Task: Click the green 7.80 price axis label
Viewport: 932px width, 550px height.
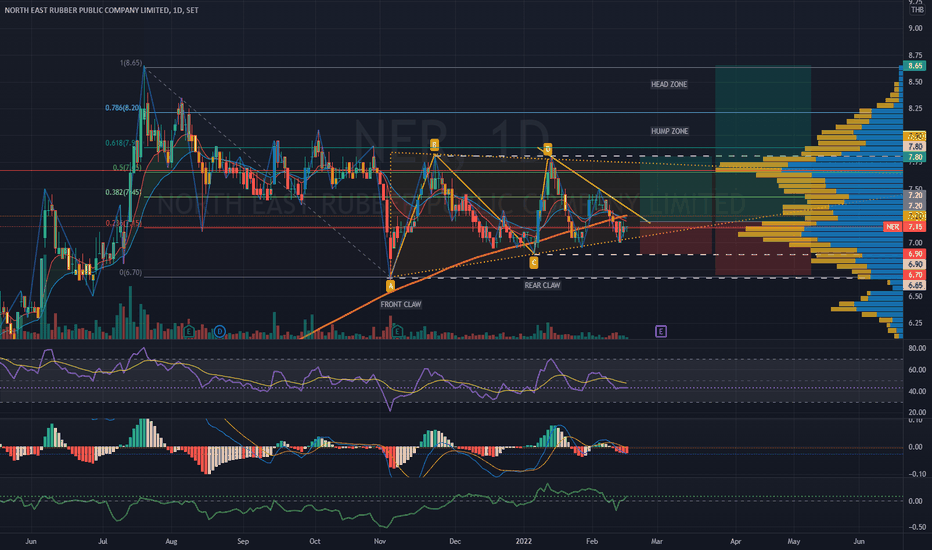Action: tap(914, 158)
